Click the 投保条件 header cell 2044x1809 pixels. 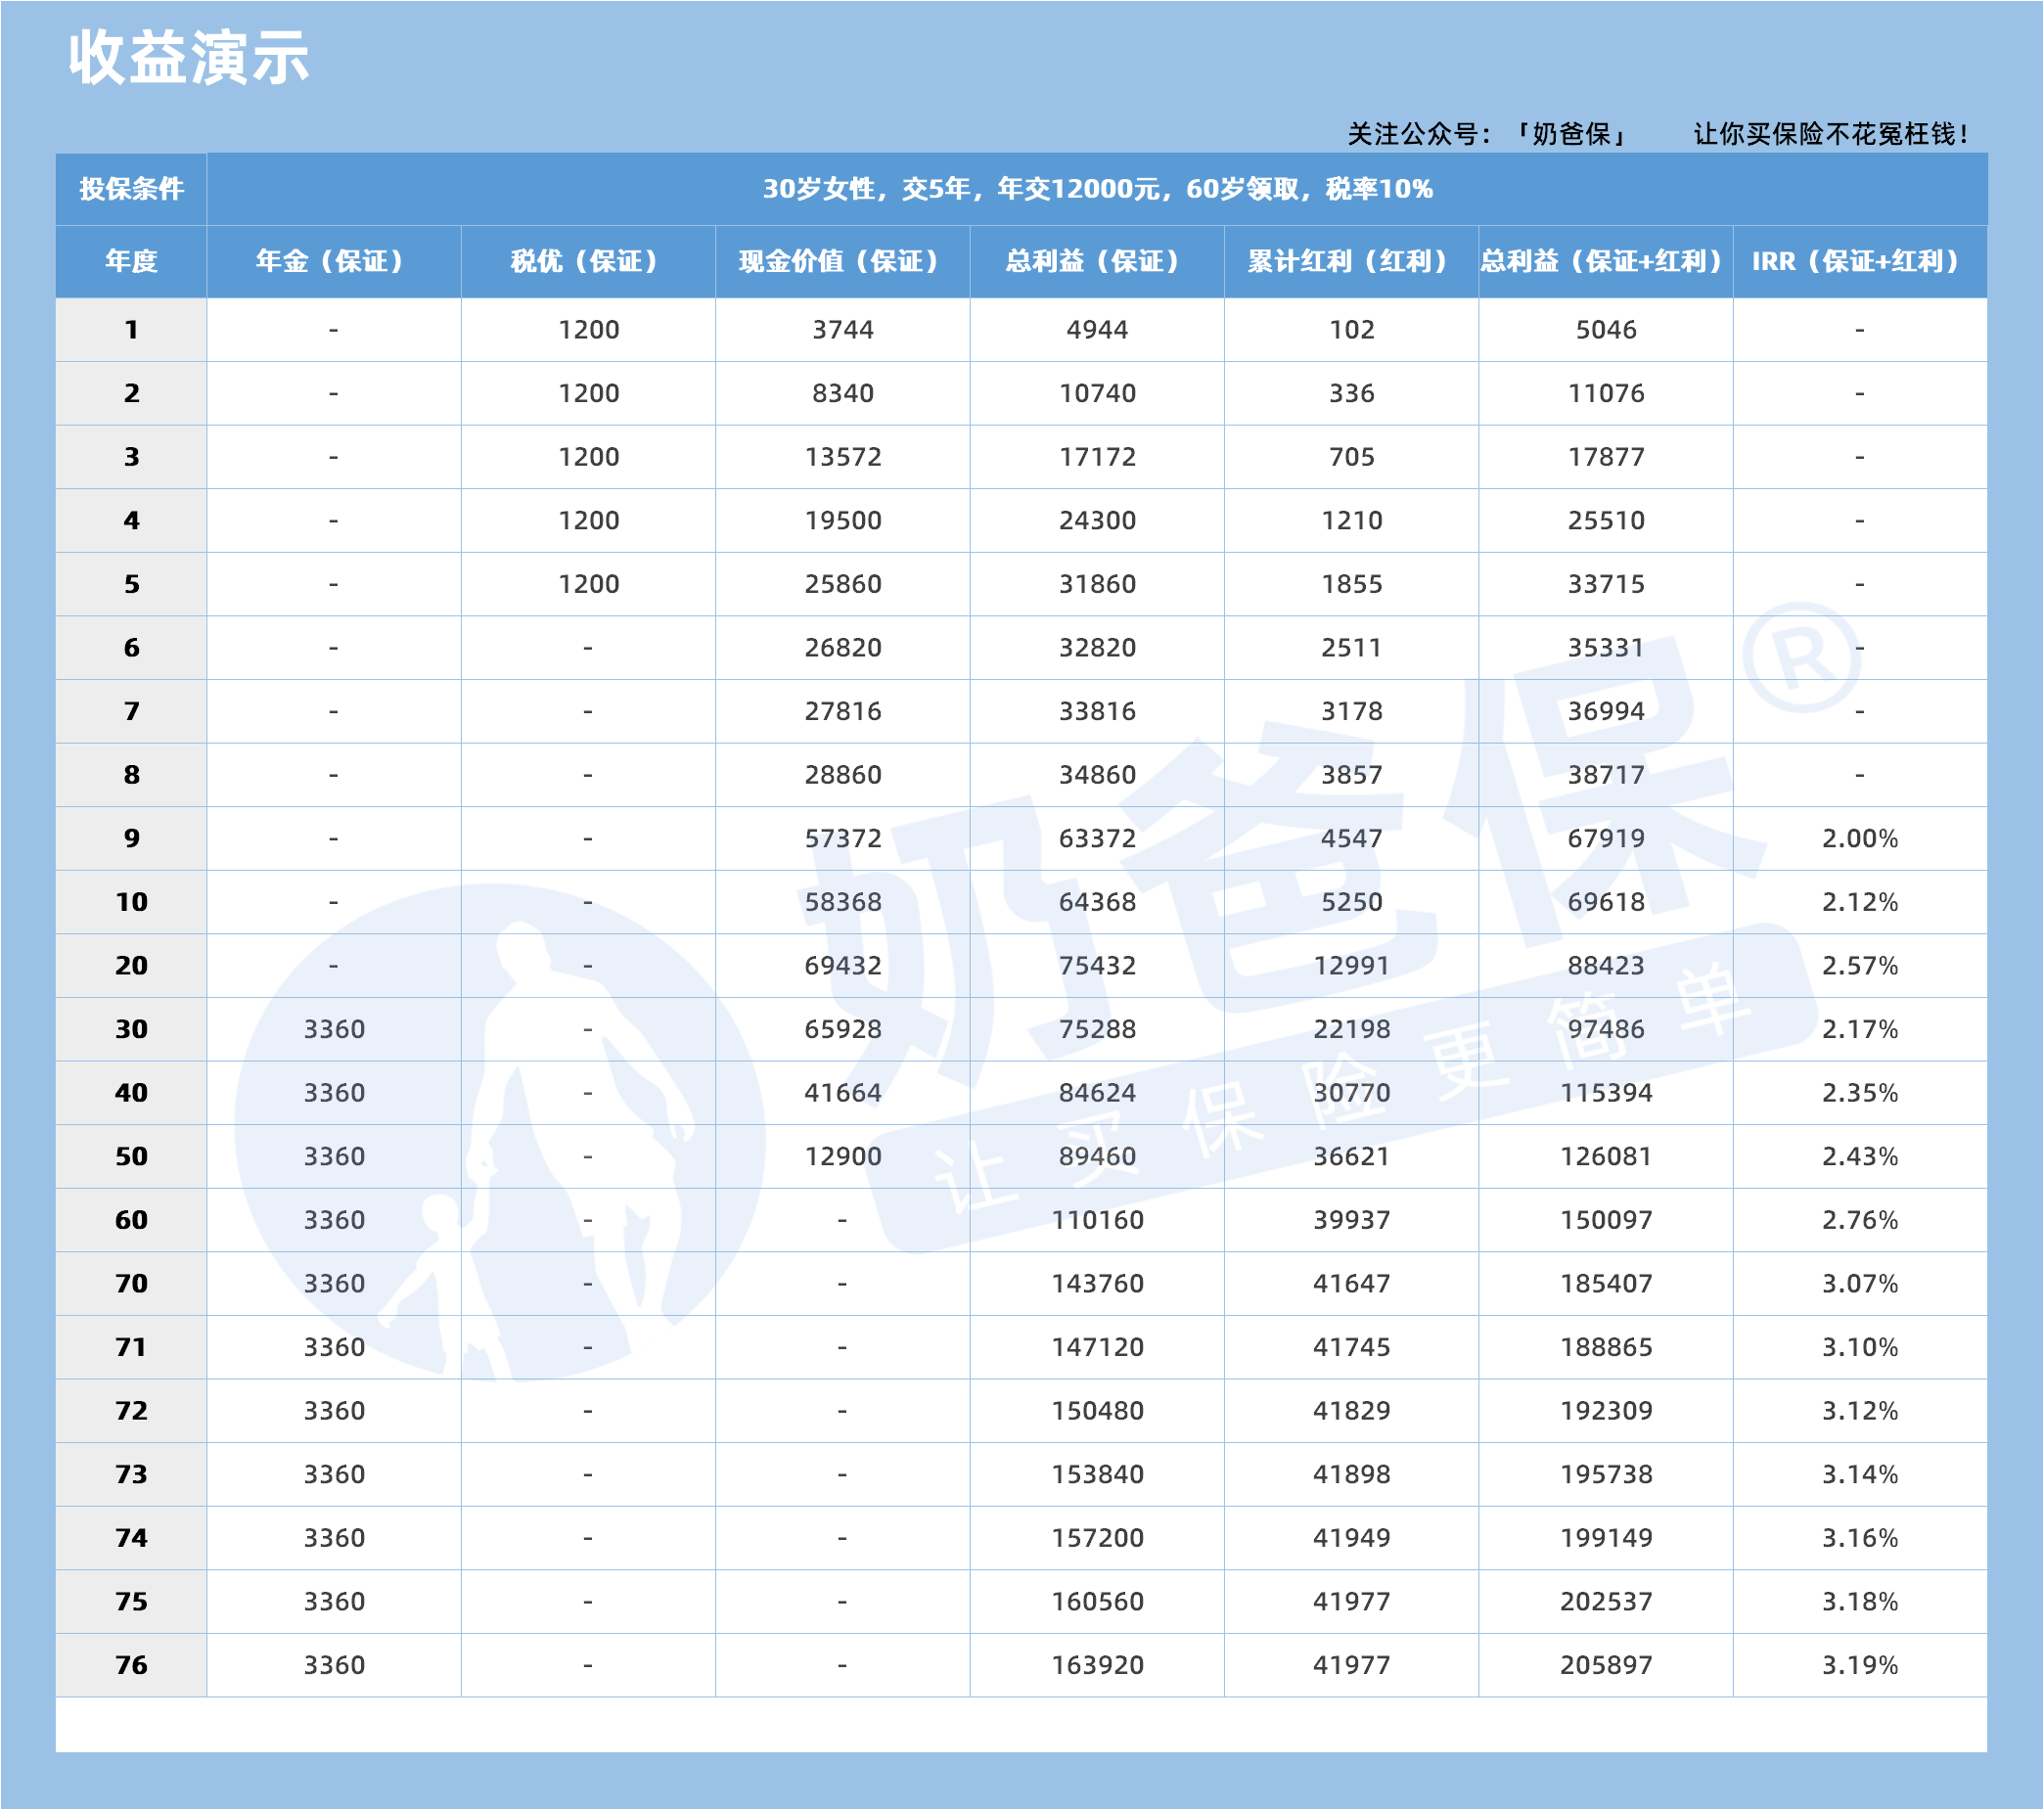point(131,189)
